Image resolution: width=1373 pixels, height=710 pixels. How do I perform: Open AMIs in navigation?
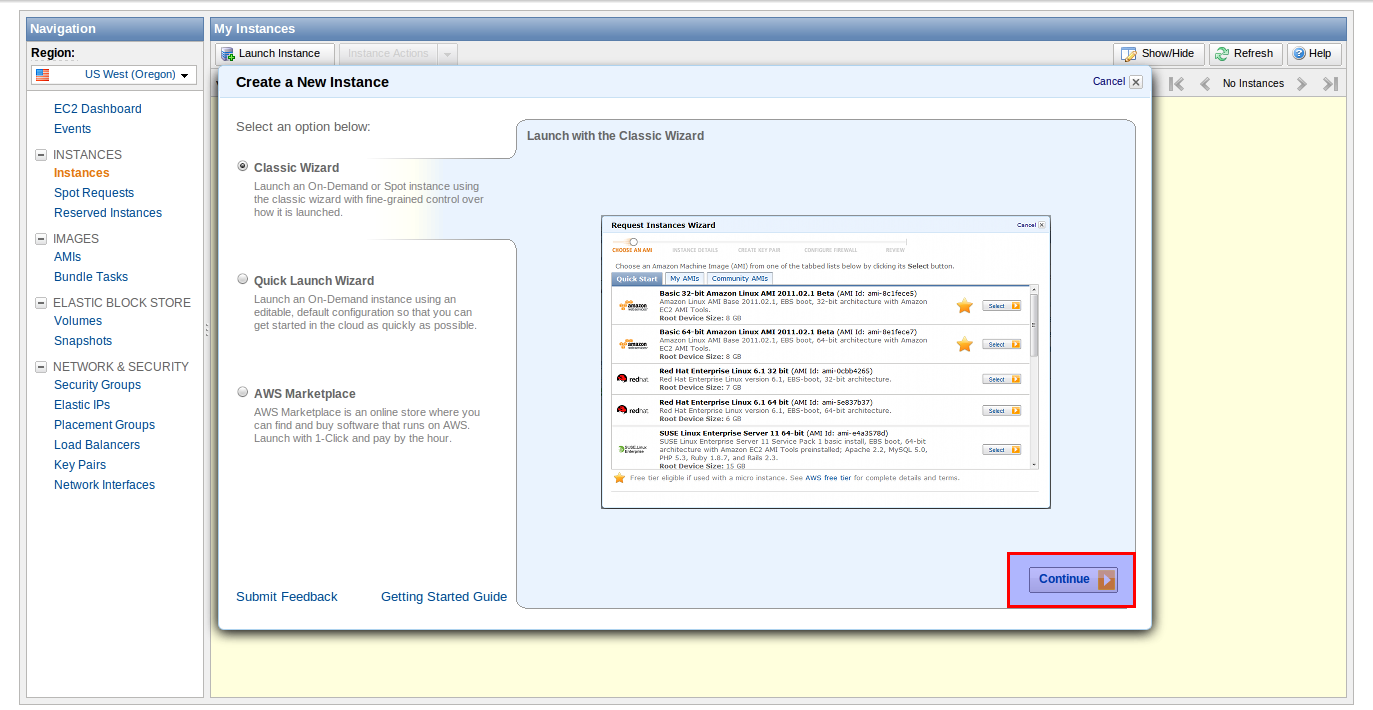(x=67, y=257)
